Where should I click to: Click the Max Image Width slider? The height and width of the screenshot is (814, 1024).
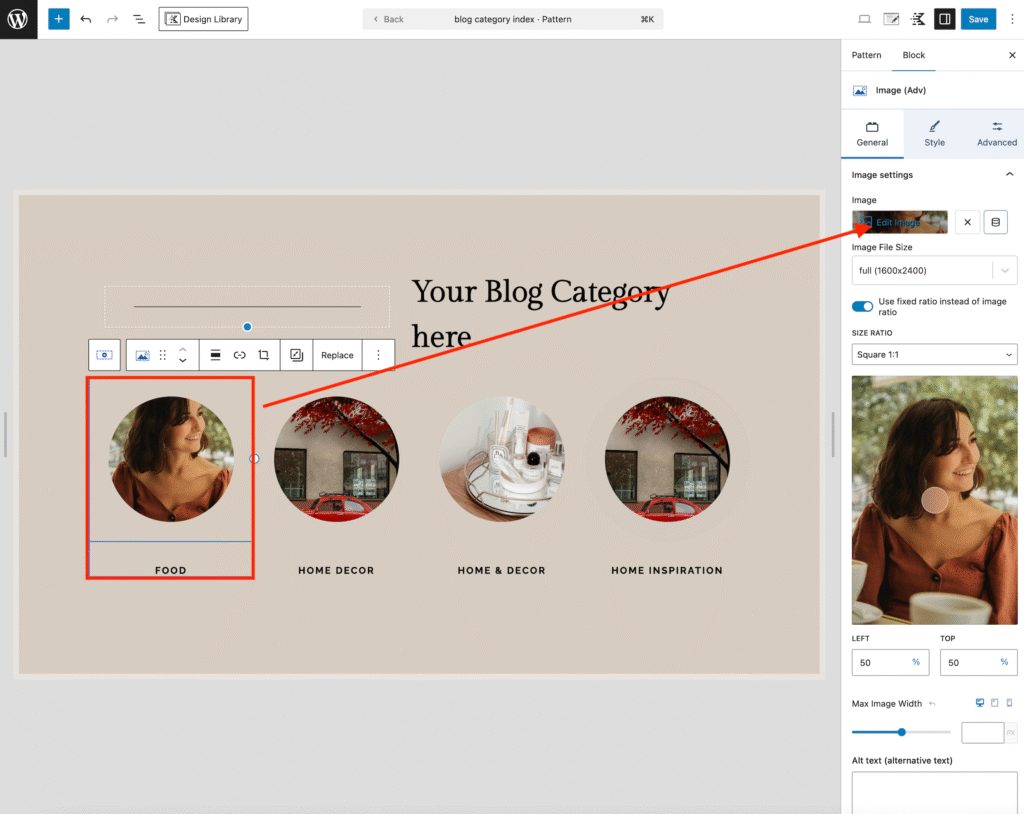coord(901,732)
